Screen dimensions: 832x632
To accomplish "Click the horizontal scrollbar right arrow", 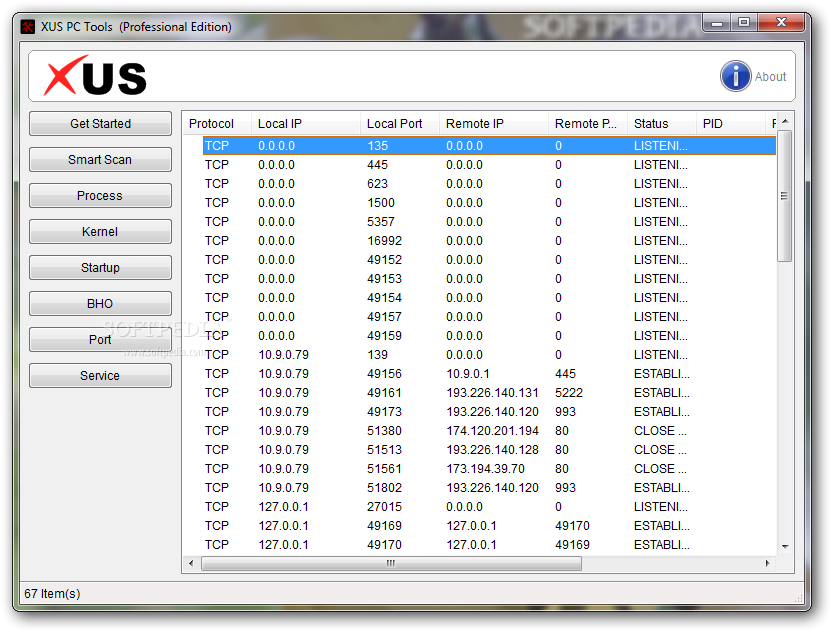I will pos(768,563).
